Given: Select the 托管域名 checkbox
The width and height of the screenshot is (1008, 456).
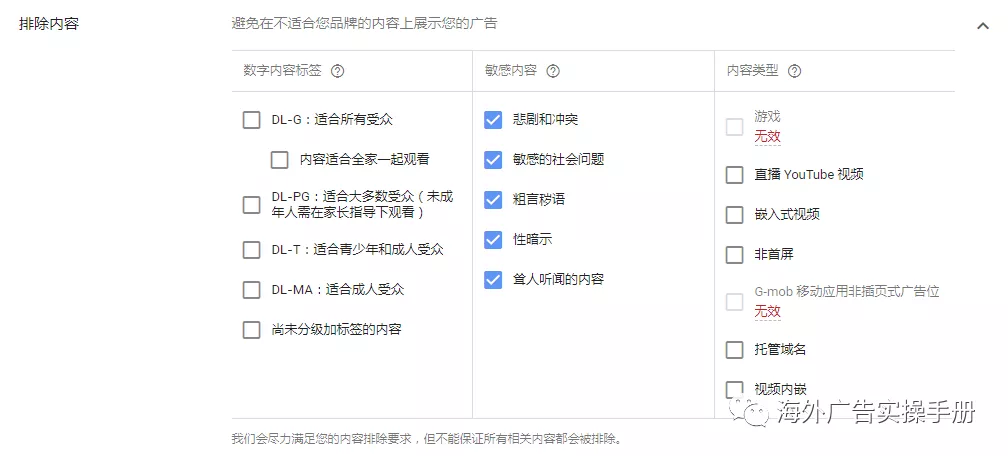Looking at the screenshot, I should [734, 349].
